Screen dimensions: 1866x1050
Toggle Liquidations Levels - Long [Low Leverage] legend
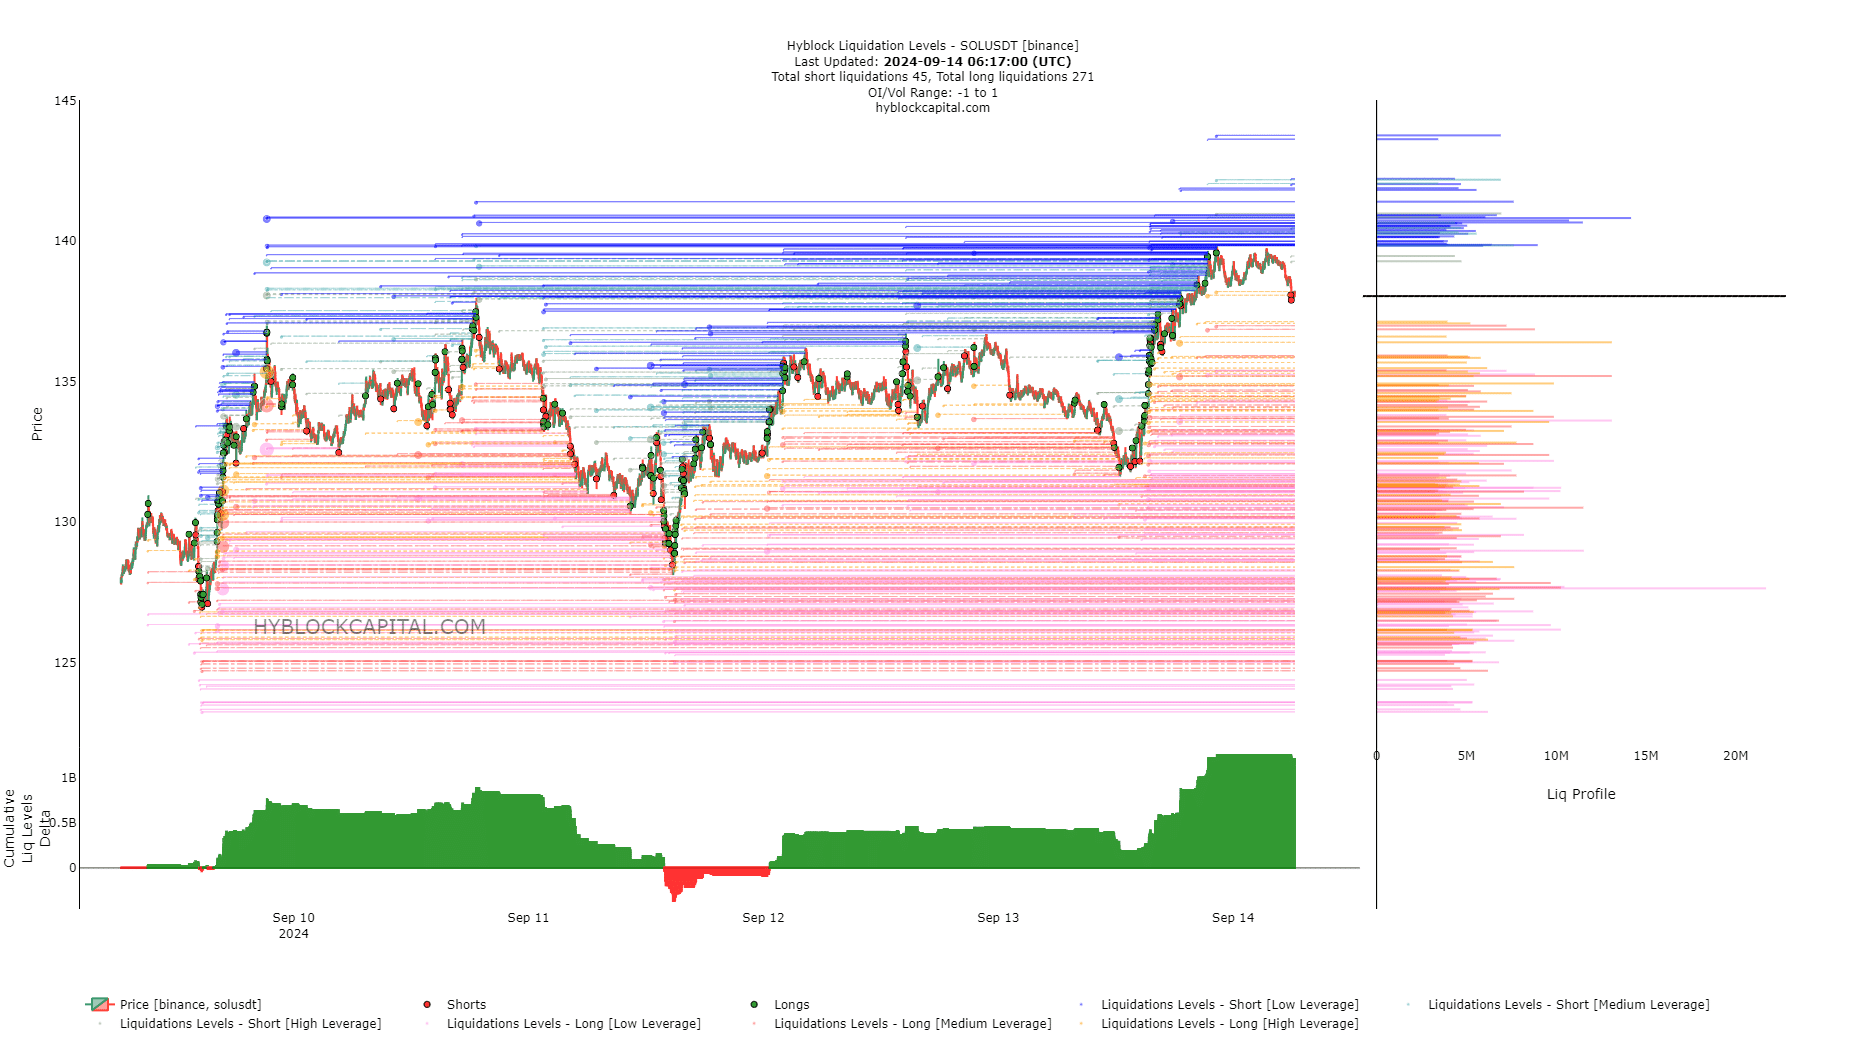[x=562, y=1023]
